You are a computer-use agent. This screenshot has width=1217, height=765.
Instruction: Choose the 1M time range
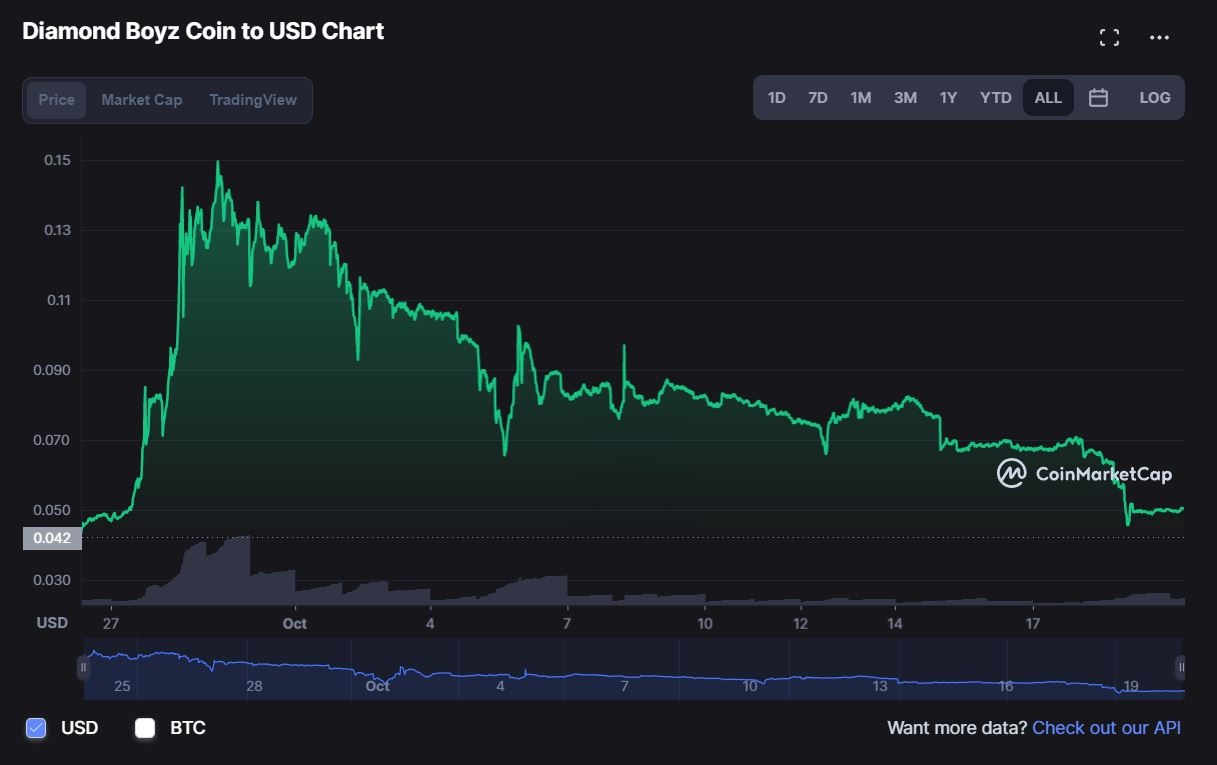(860, 98)
